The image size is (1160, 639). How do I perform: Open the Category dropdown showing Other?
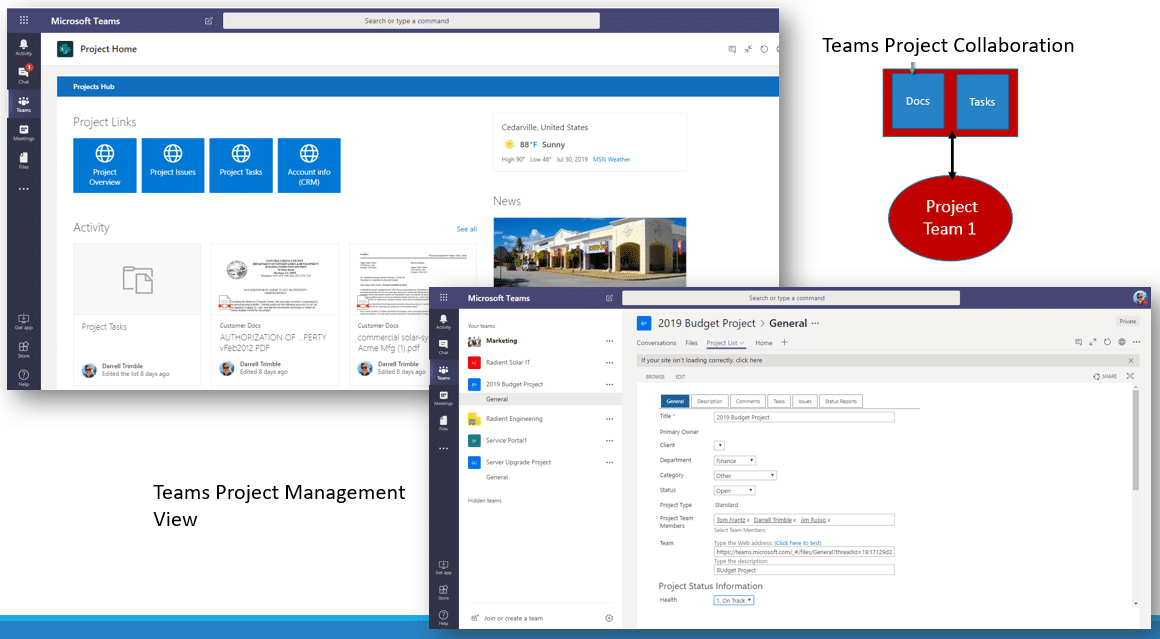tap(745, 475)
